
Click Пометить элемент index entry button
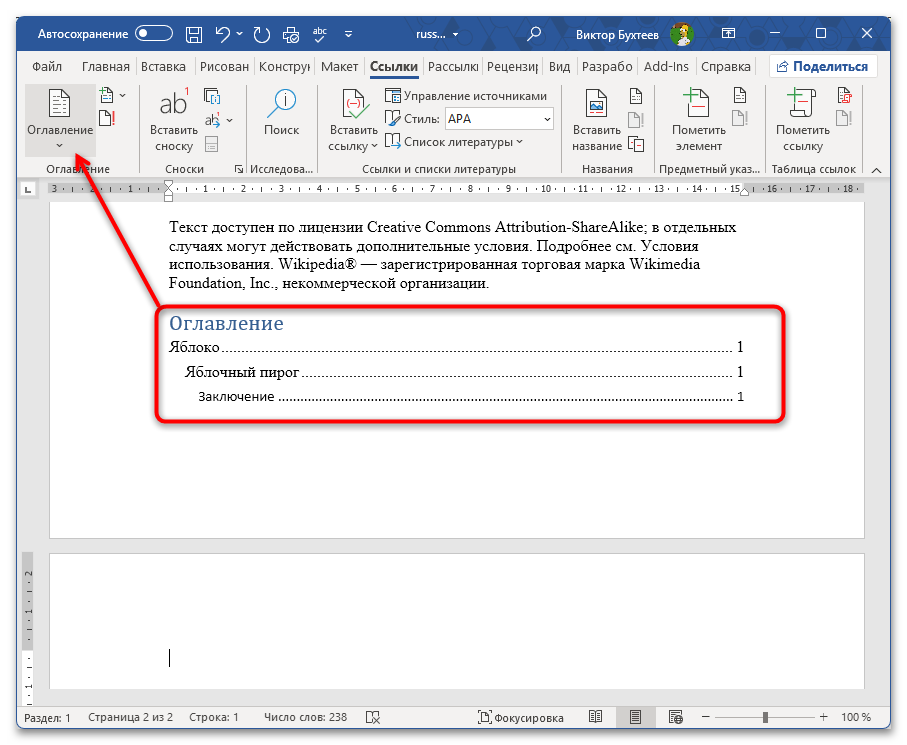pyautogui.click(x=698, y=119)
